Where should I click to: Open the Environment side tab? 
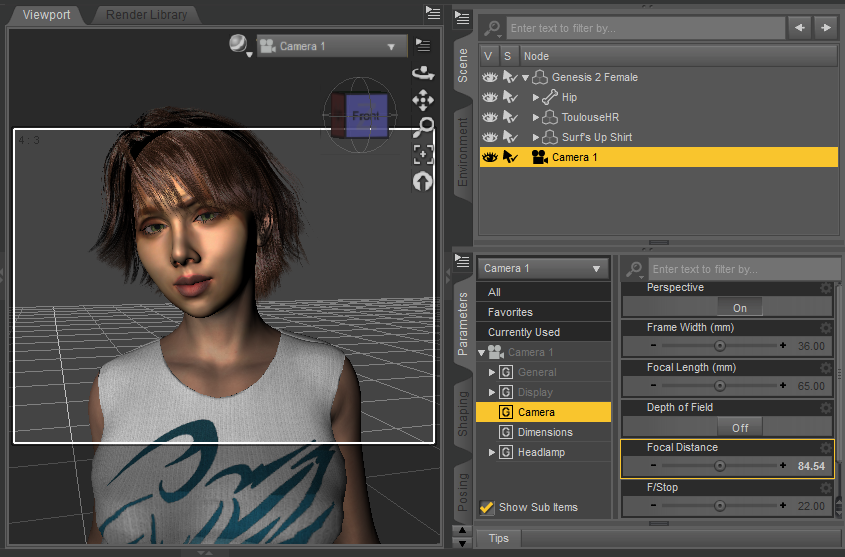point(463,152)
